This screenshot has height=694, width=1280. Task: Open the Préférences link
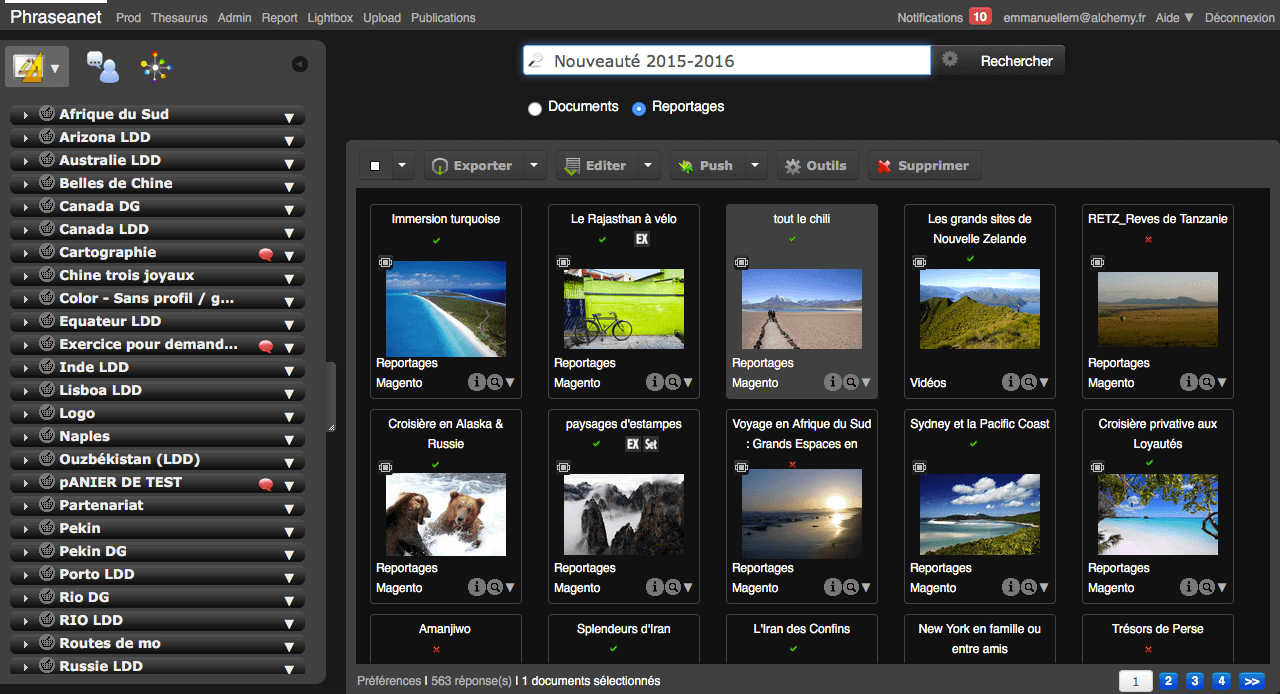[389, 681]
